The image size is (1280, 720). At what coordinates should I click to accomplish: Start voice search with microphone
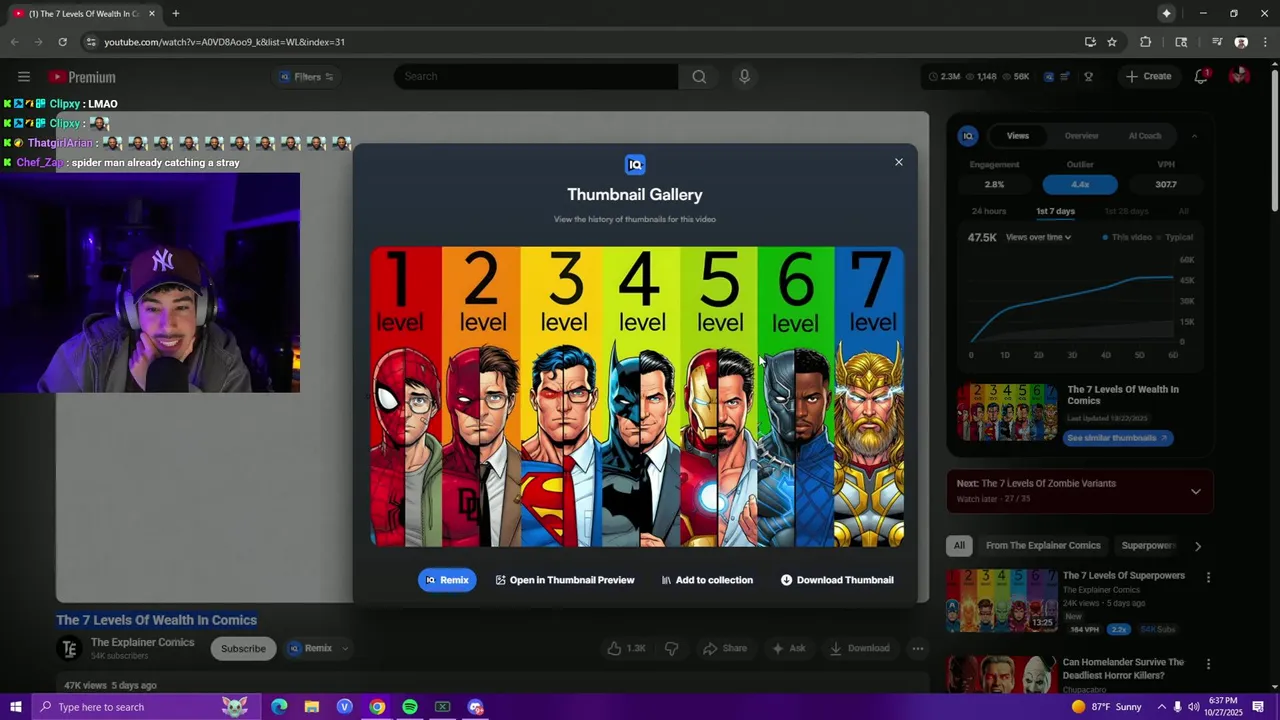(x=744, y=77)
